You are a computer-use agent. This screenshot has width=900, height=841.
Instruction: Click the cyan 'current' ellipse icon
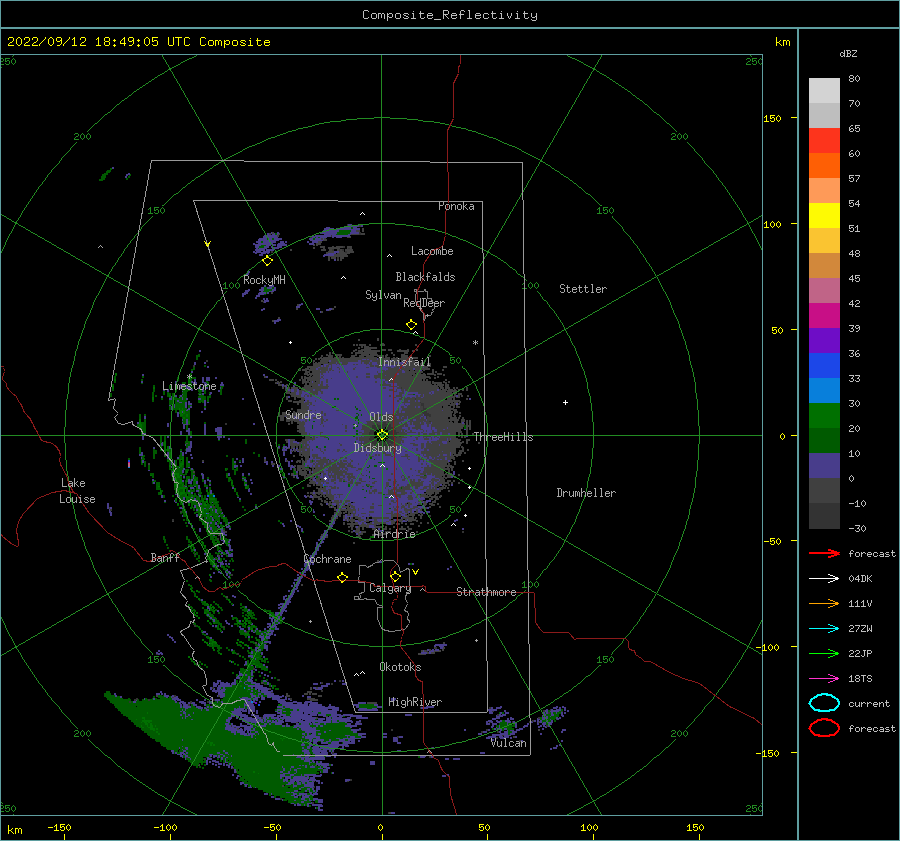coord(824,703)
